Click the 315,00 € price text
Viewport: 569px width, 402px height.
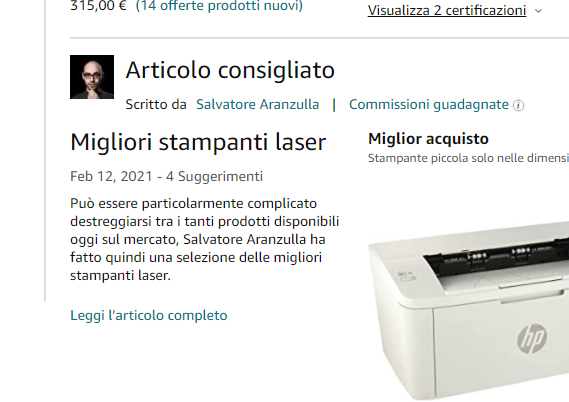tap(98, 5)
